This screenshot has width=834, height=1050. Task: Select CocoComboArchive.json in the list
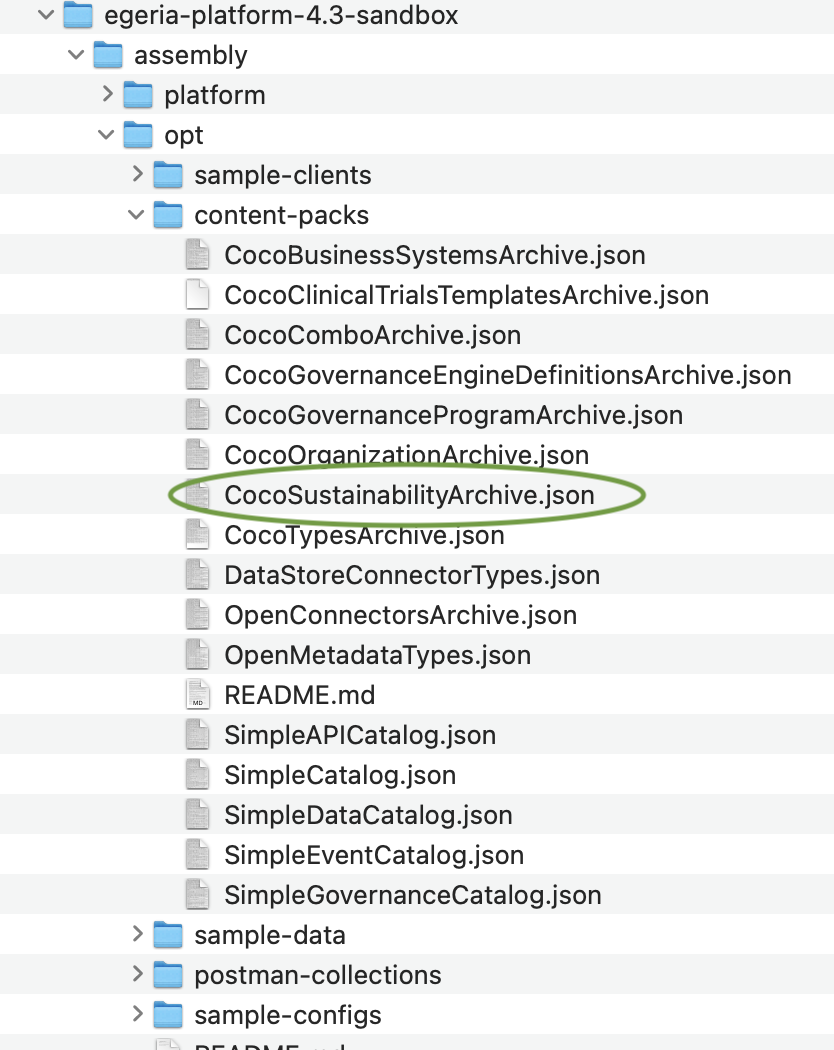(x=372, y=335)
